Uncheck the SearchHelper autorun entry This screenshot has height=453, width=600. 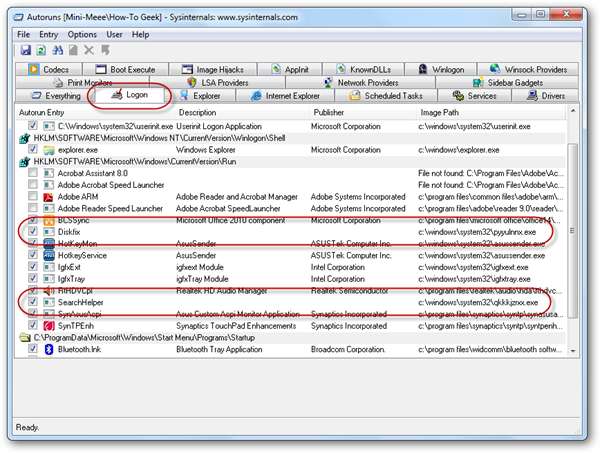(33, 301)
